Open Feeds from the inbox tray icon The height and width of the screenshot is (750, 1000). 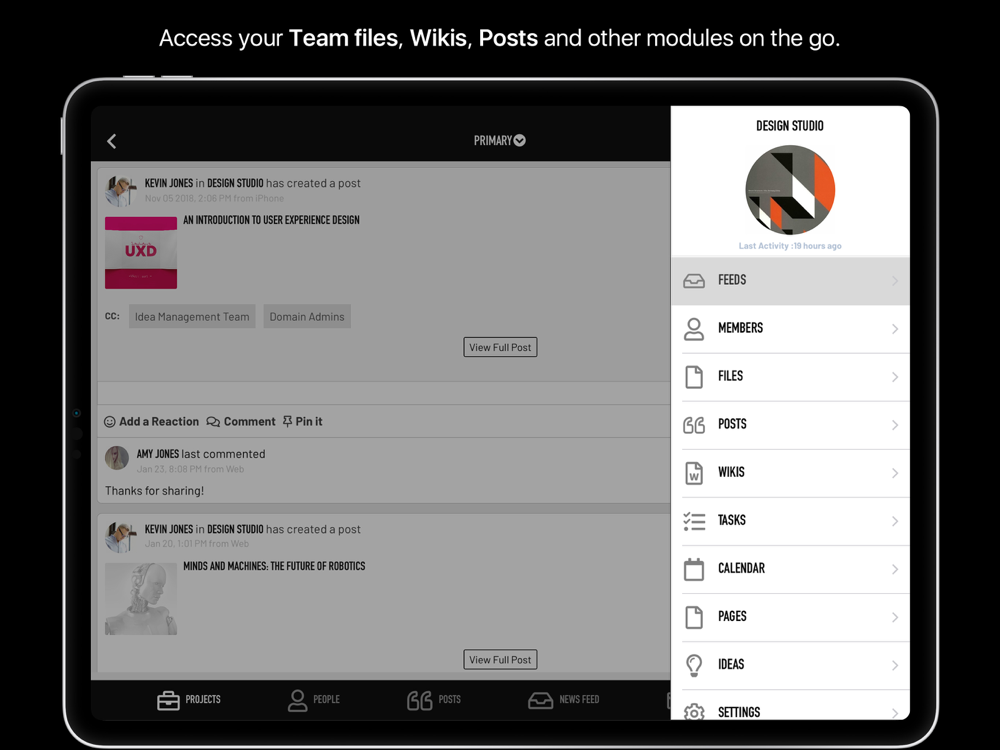coord(694,281)
